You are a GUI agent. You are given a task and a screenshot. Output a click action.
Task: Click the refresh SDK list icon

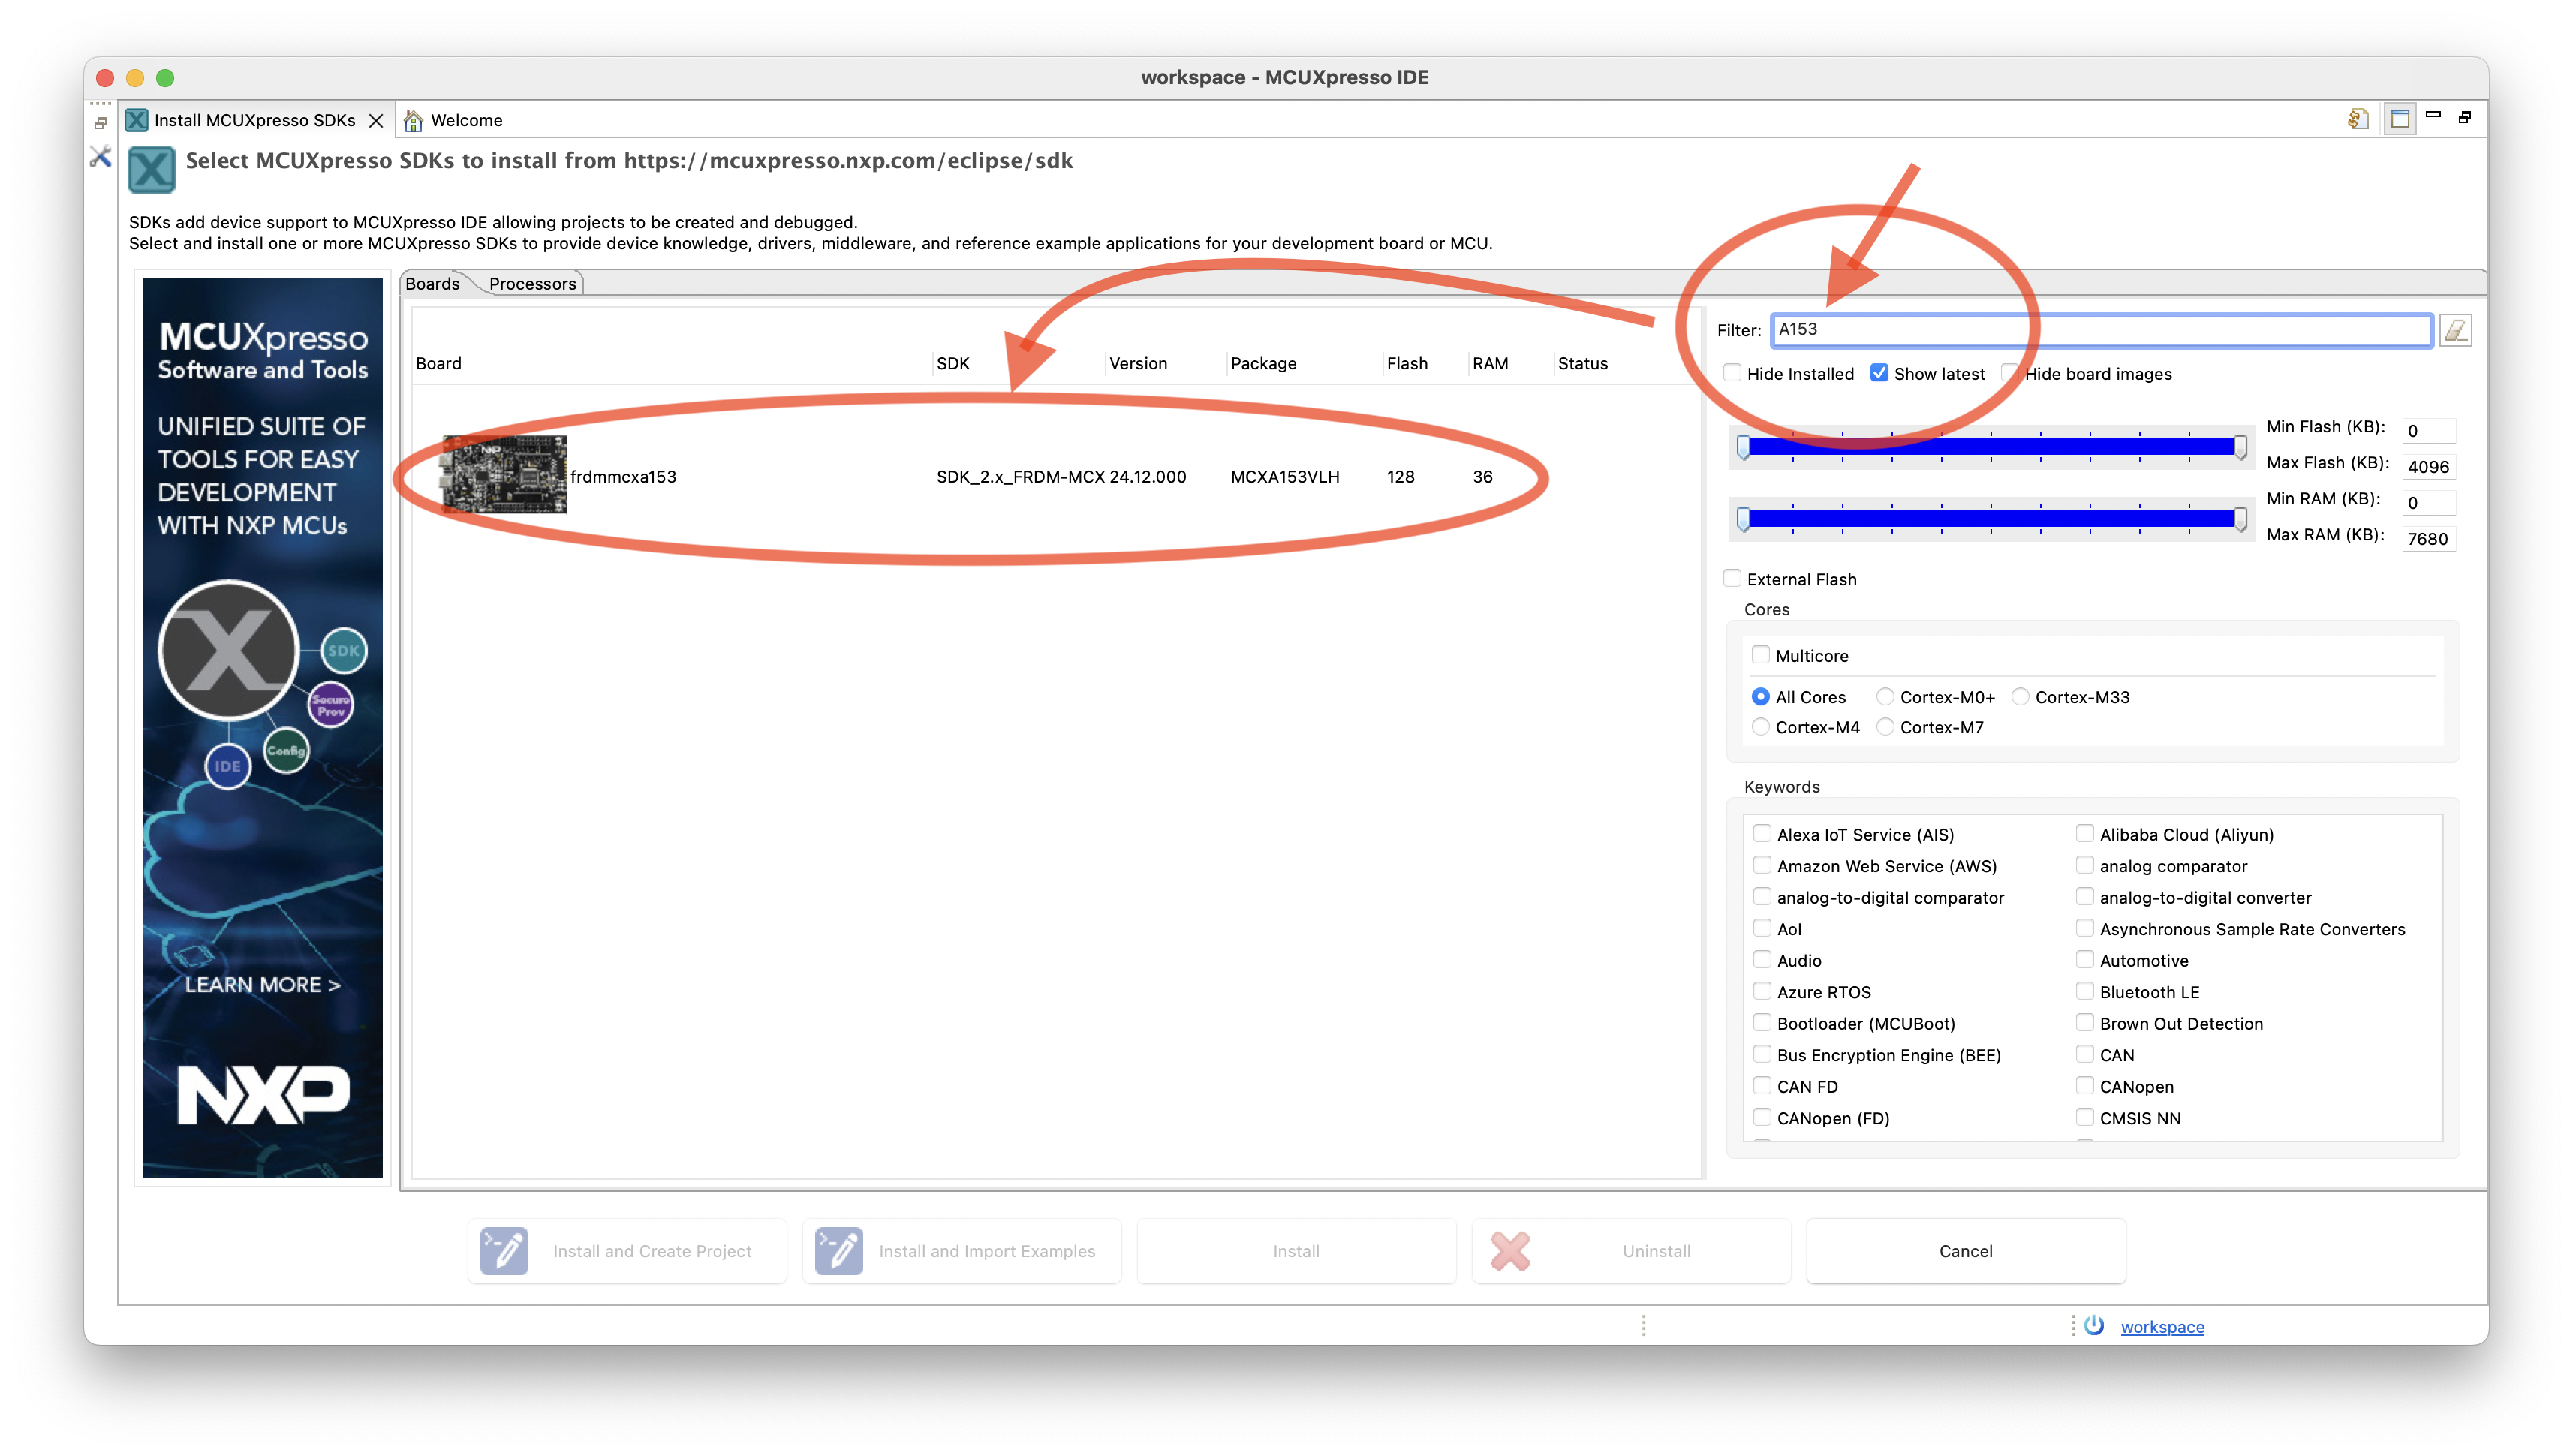tap(2358, 119)
